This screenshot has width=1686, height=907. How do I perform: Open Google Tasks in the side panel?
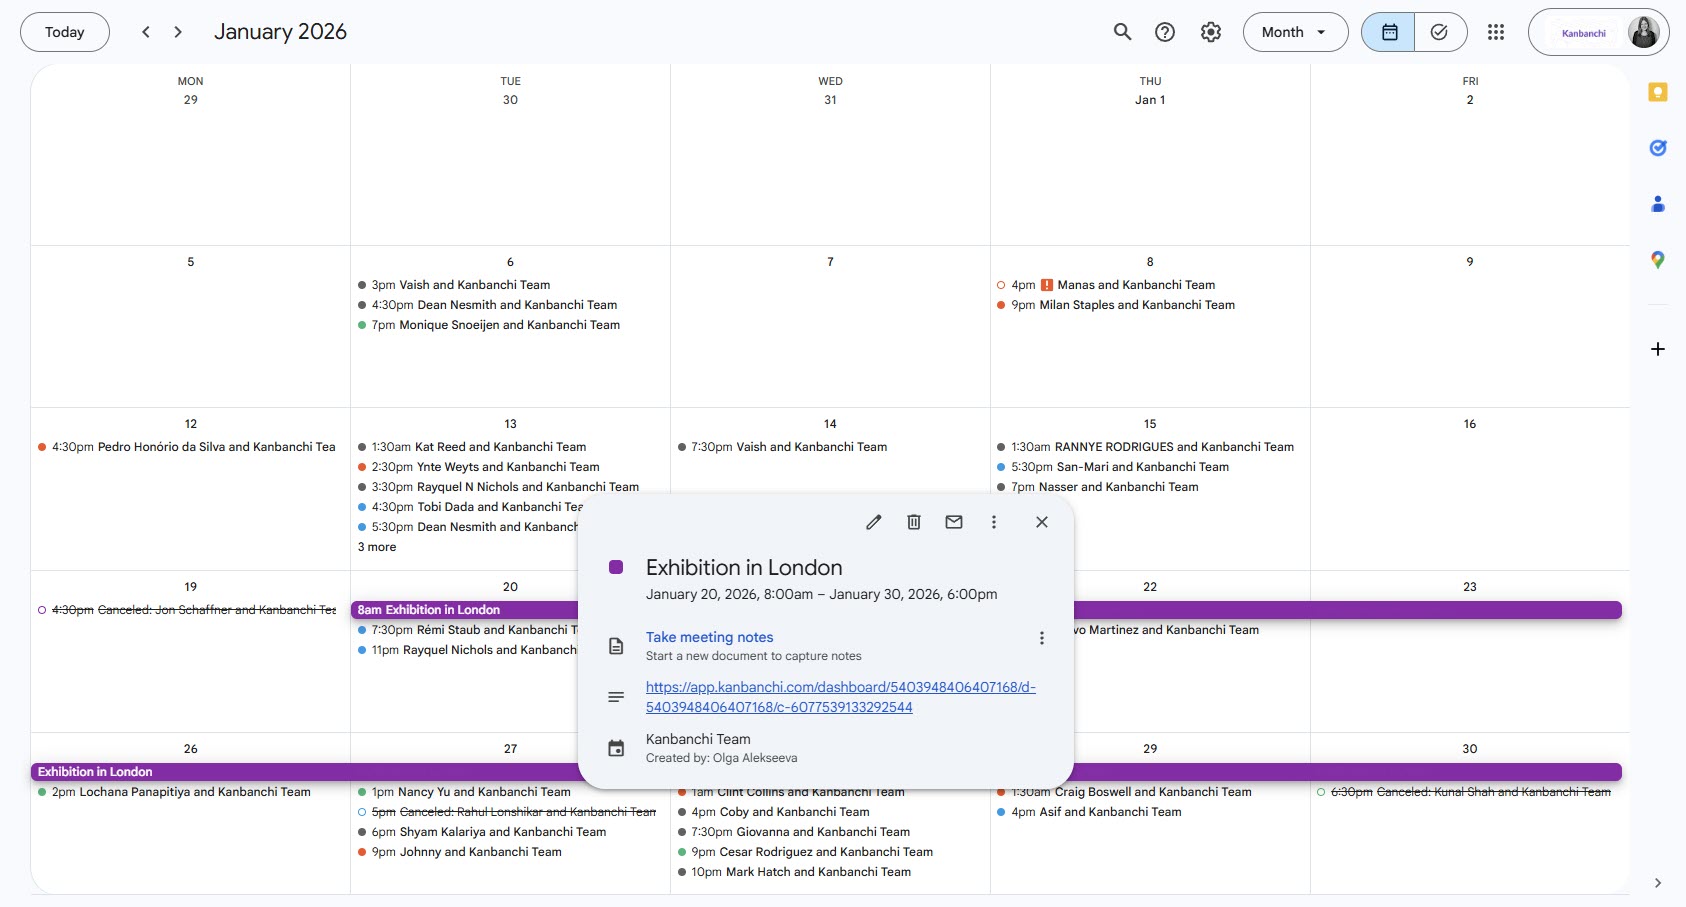[x=1658, y=148]
